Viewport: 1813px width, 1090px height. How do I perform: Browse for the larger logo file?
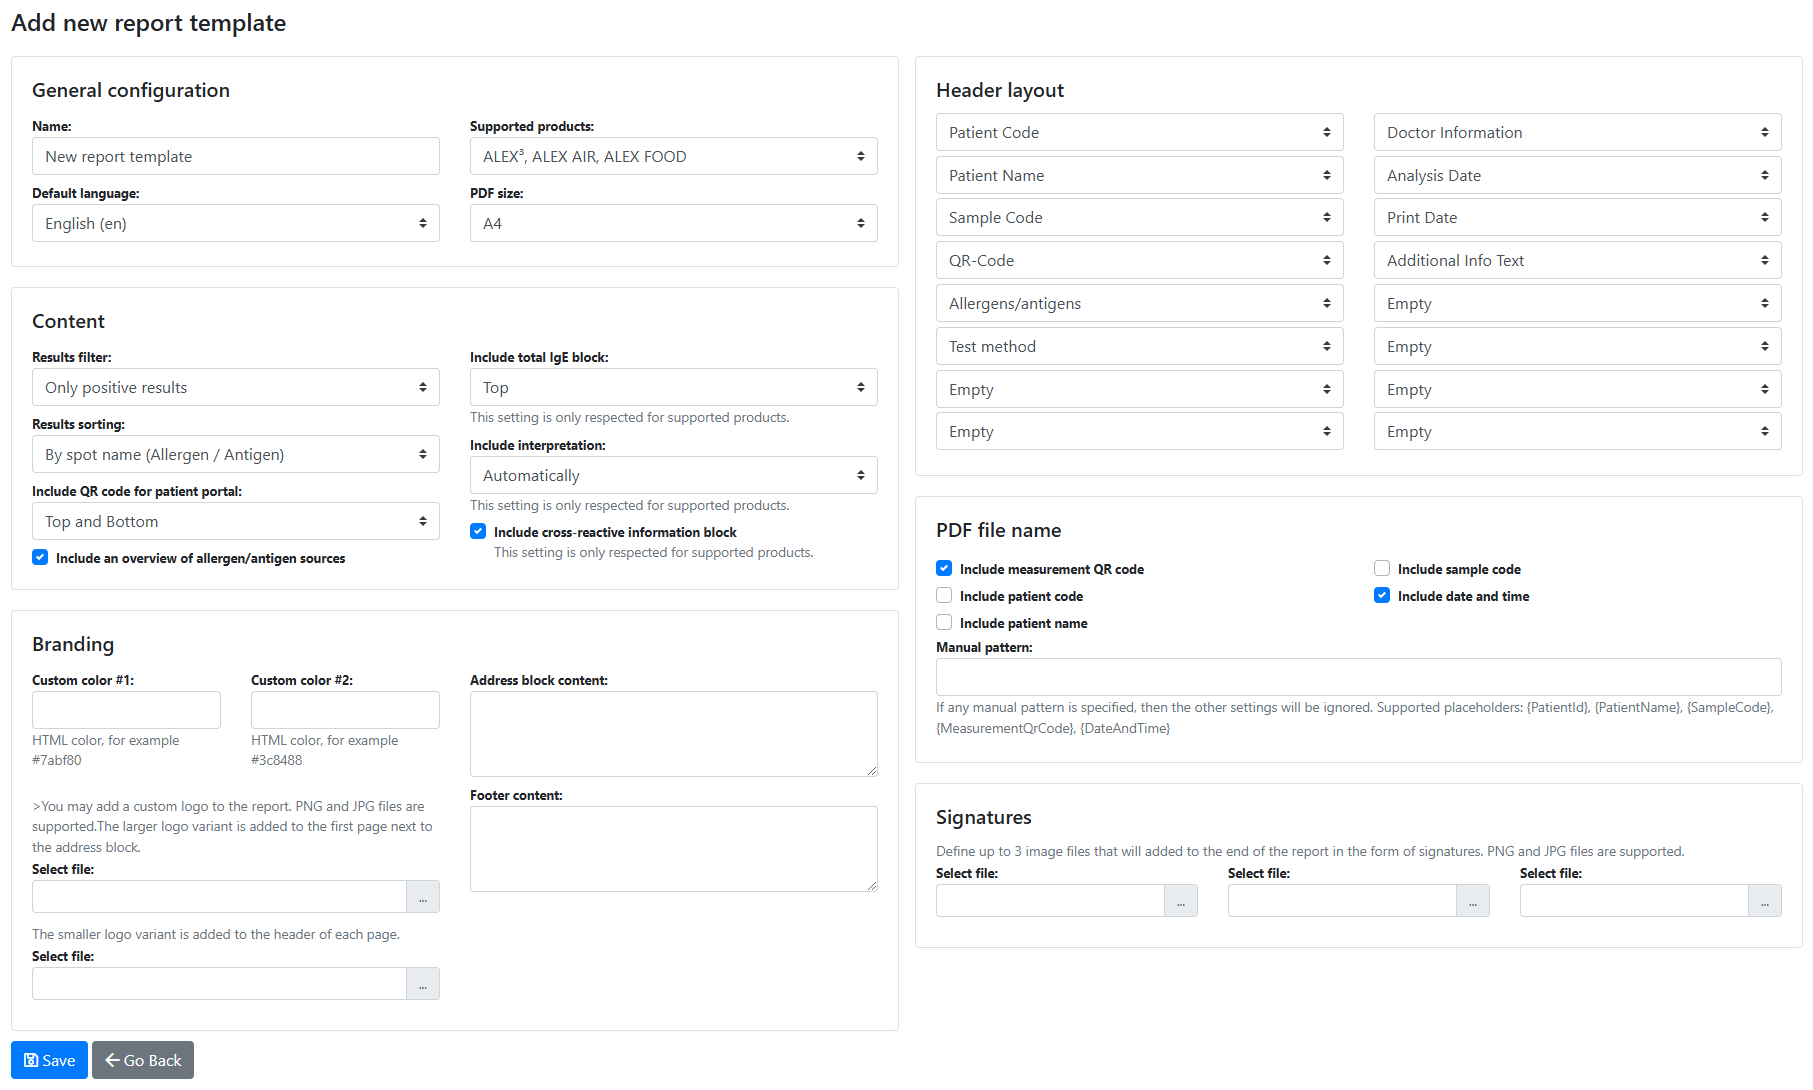pos(423,897)
